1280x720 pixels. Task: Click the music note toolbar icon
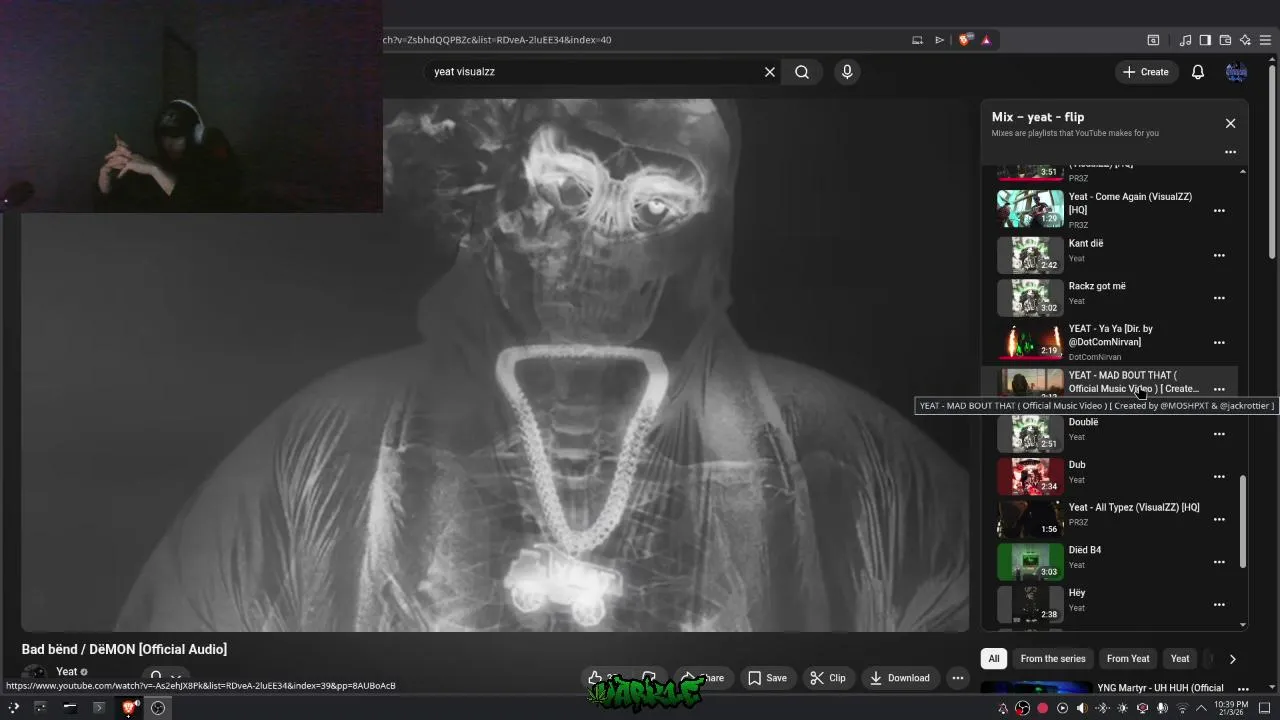(1185, 40)
